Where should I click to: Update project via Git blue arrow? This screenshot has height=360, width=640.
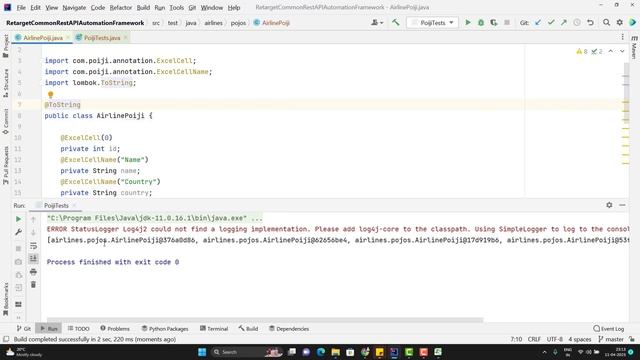tap(538, 23)
